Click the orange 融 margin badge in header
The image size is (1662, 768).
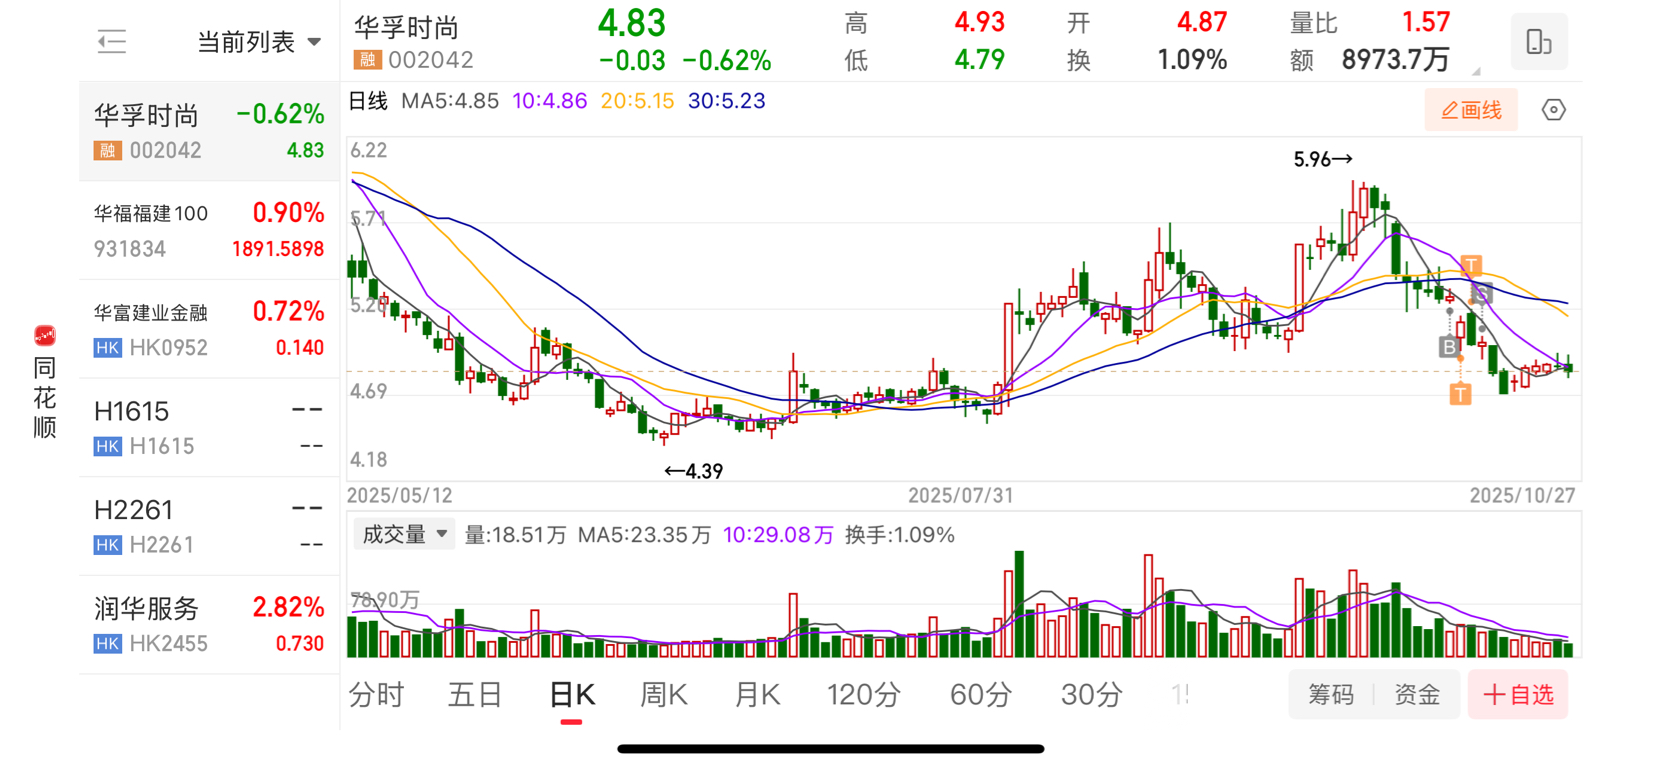coord(367,60)
